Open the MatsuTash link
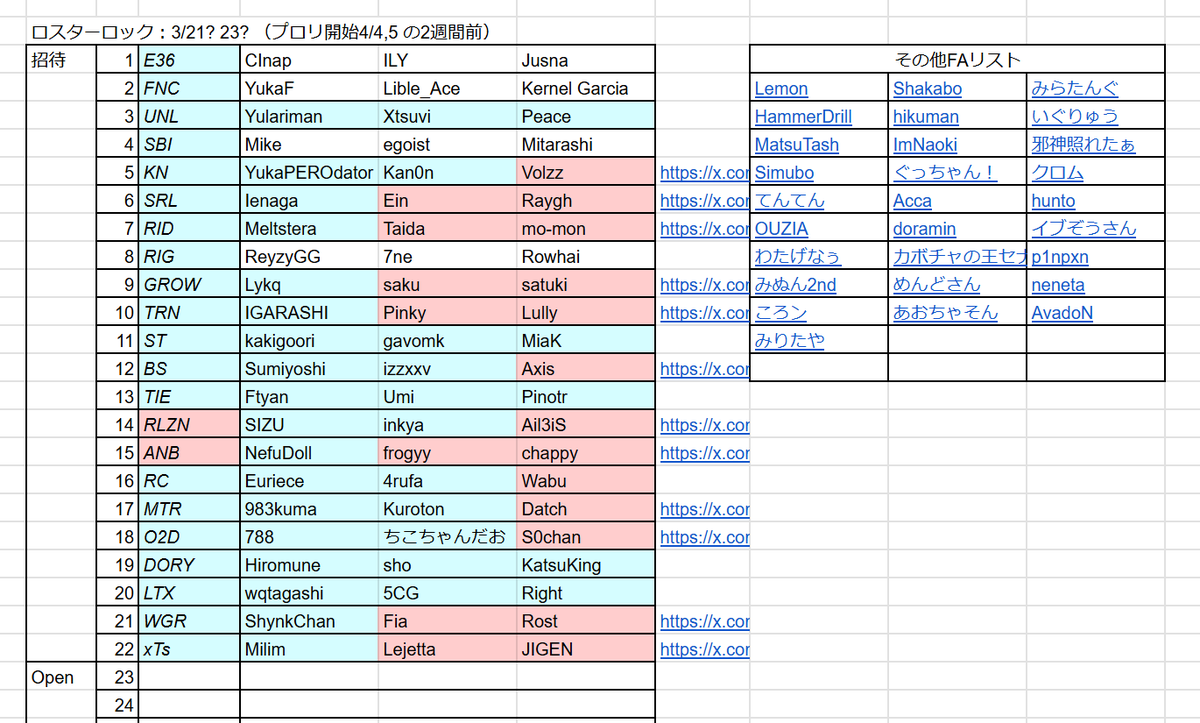This screenshot has width=1200, height=723. pyautogui.click(x=797, y=144)
